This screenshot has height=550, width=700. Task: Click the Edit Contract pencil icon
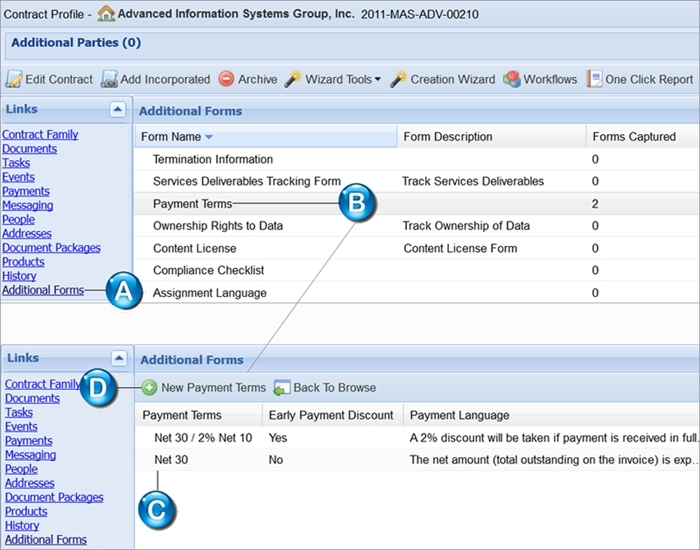[13, 79]
